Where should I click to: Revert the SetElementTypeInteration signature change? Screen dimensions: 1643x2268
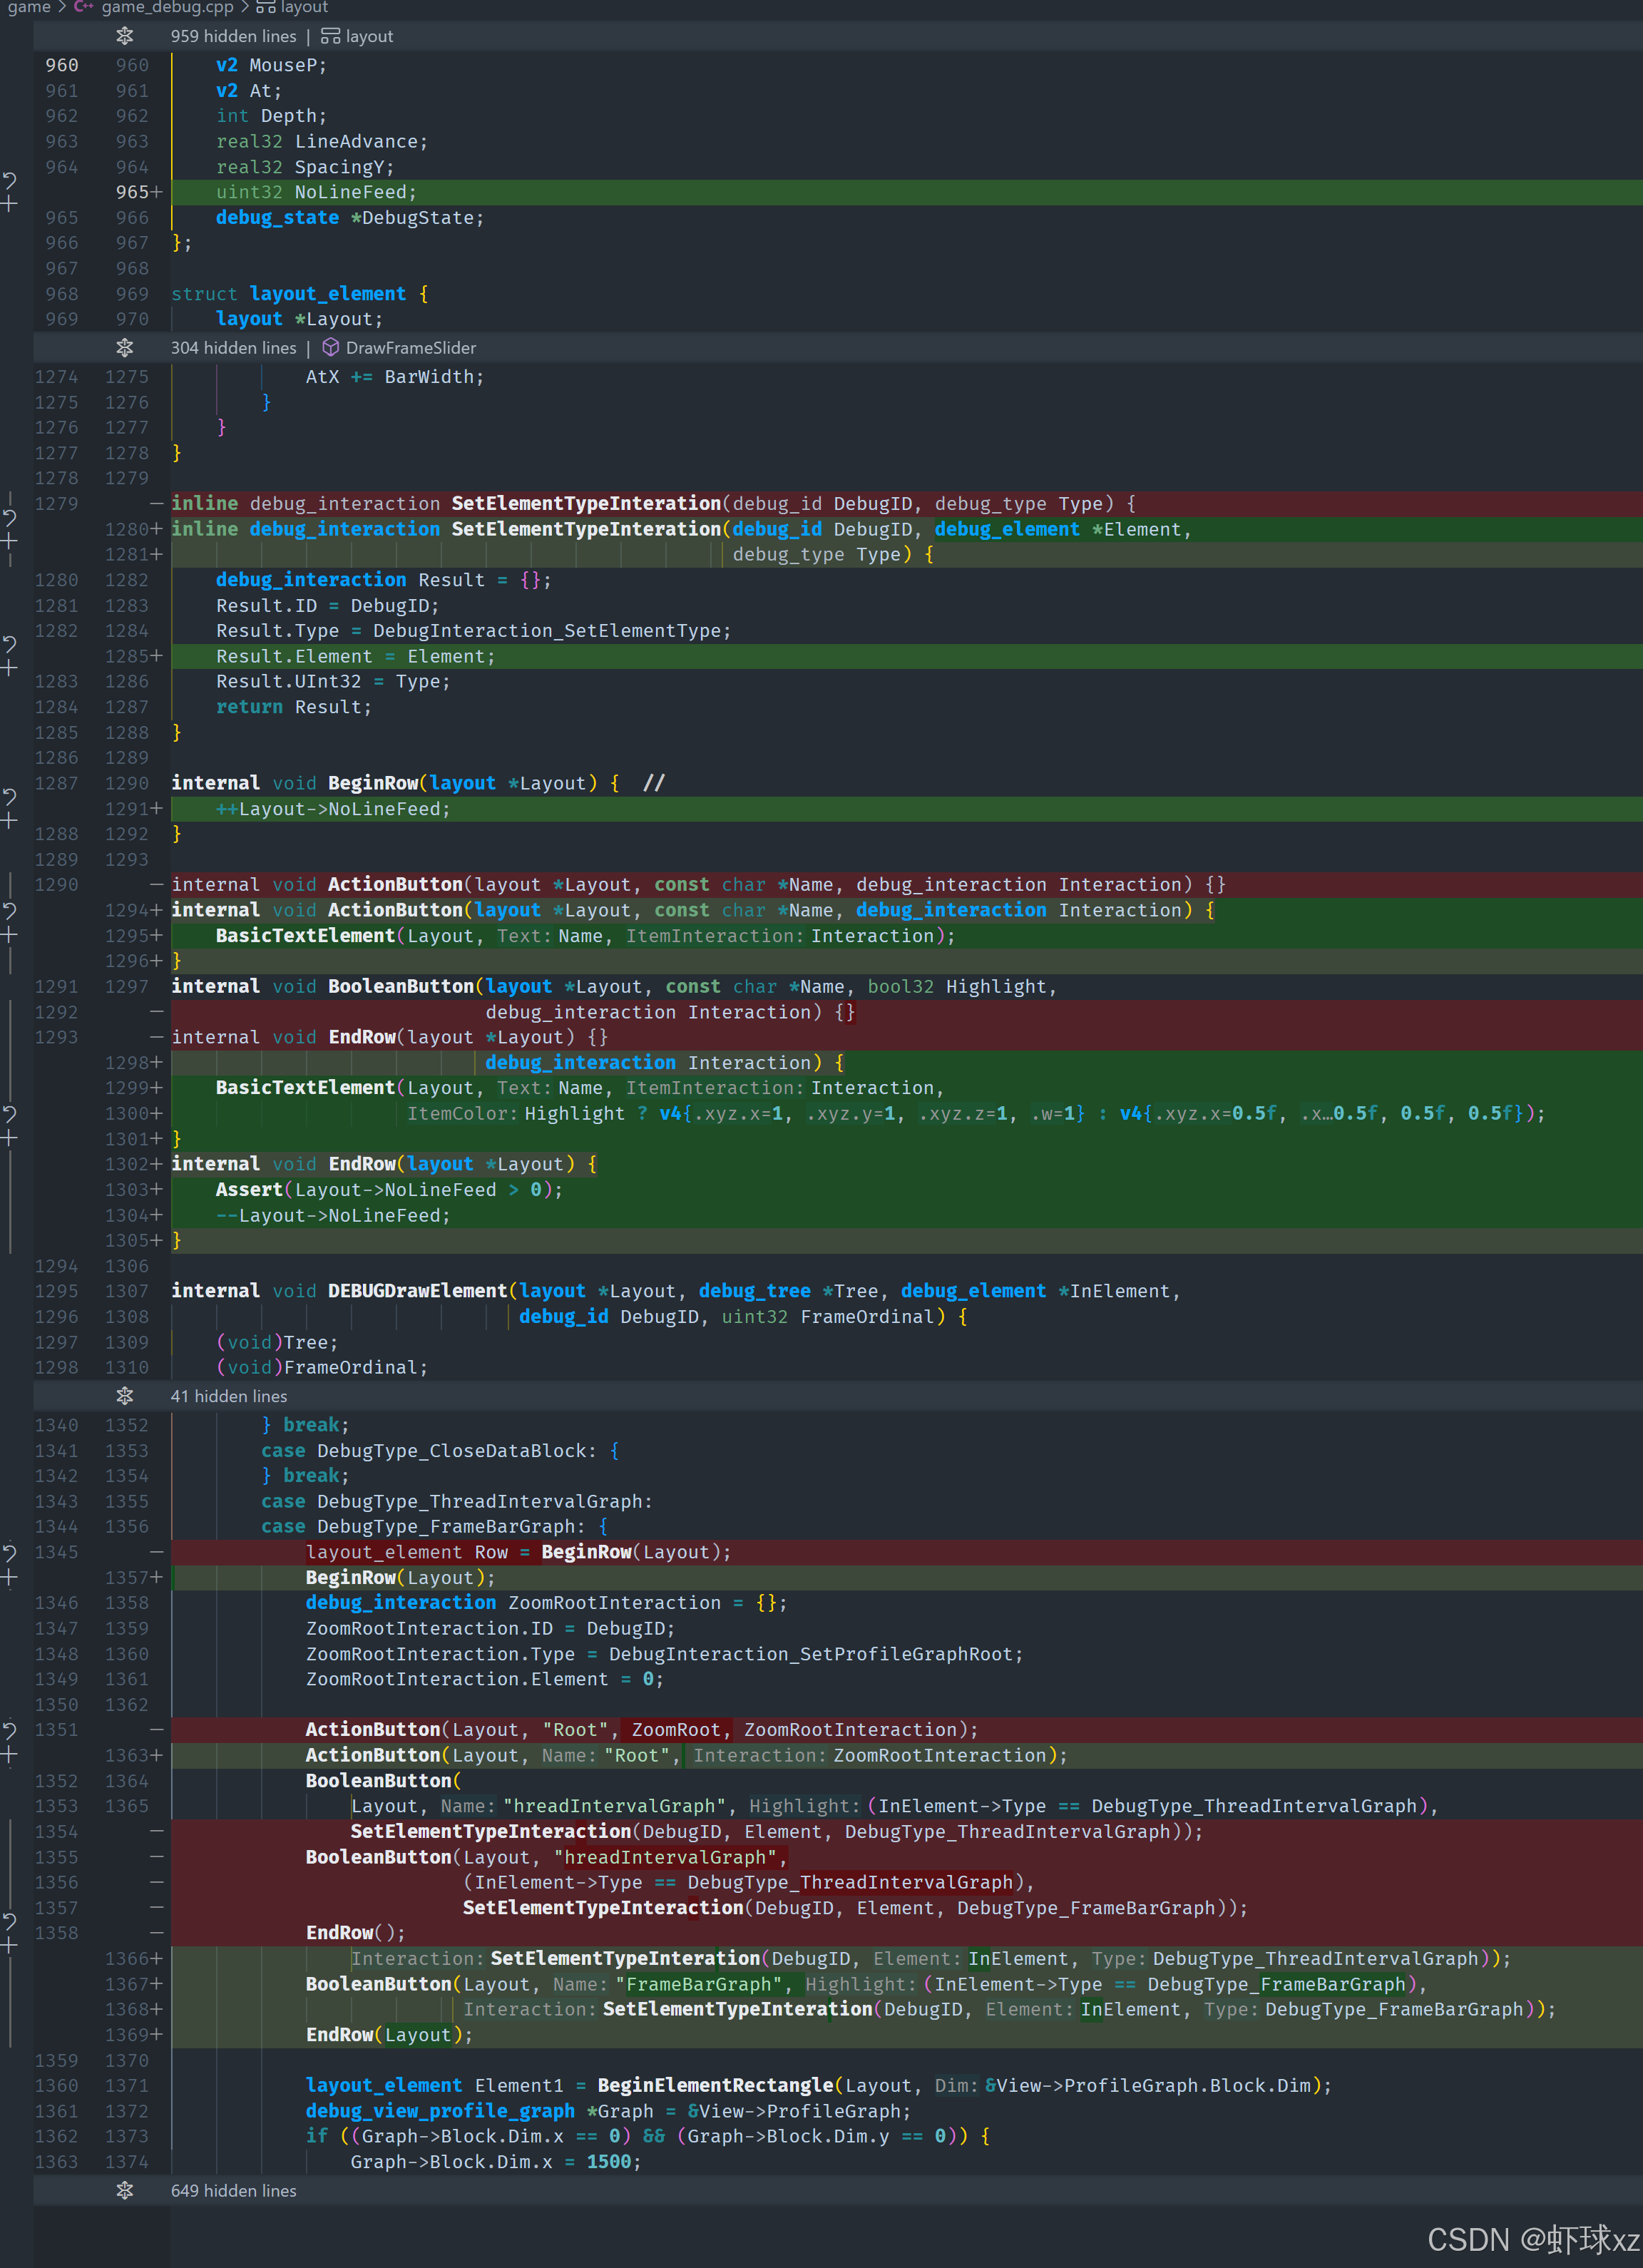pyautogui.click(x=10, y=517)
